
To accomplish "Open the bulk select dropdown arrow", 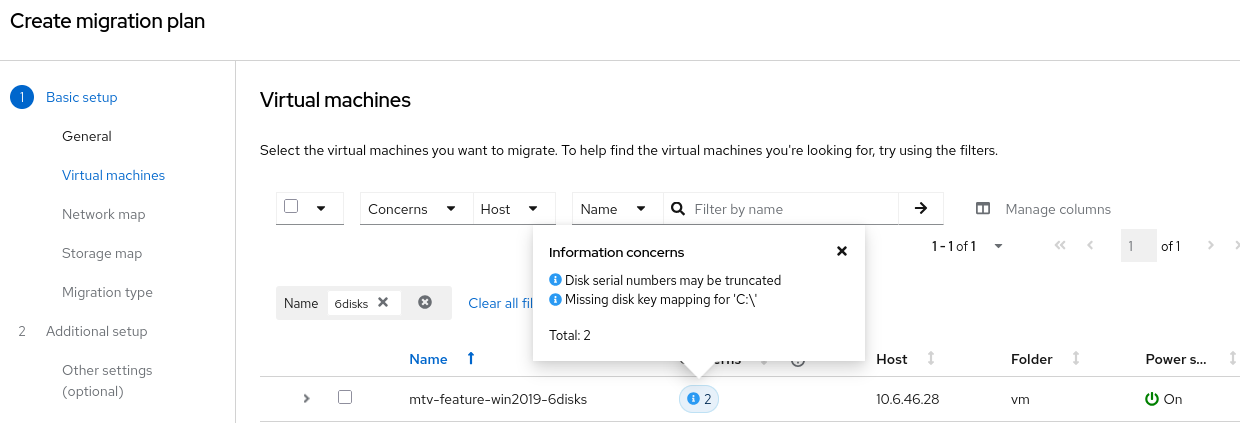I will [x=321, y=209].
